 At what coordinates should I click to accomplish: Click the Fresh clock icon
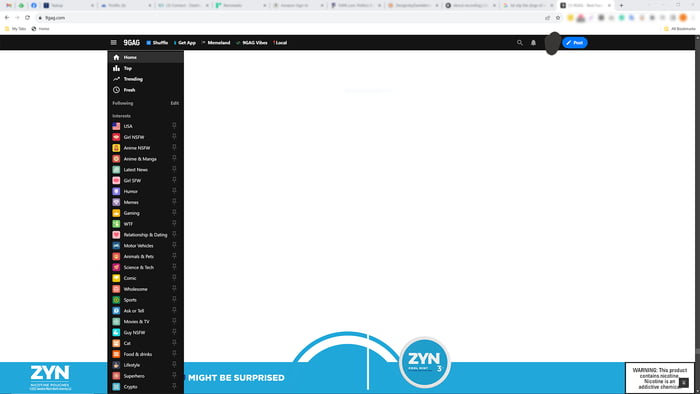point(116,90)
